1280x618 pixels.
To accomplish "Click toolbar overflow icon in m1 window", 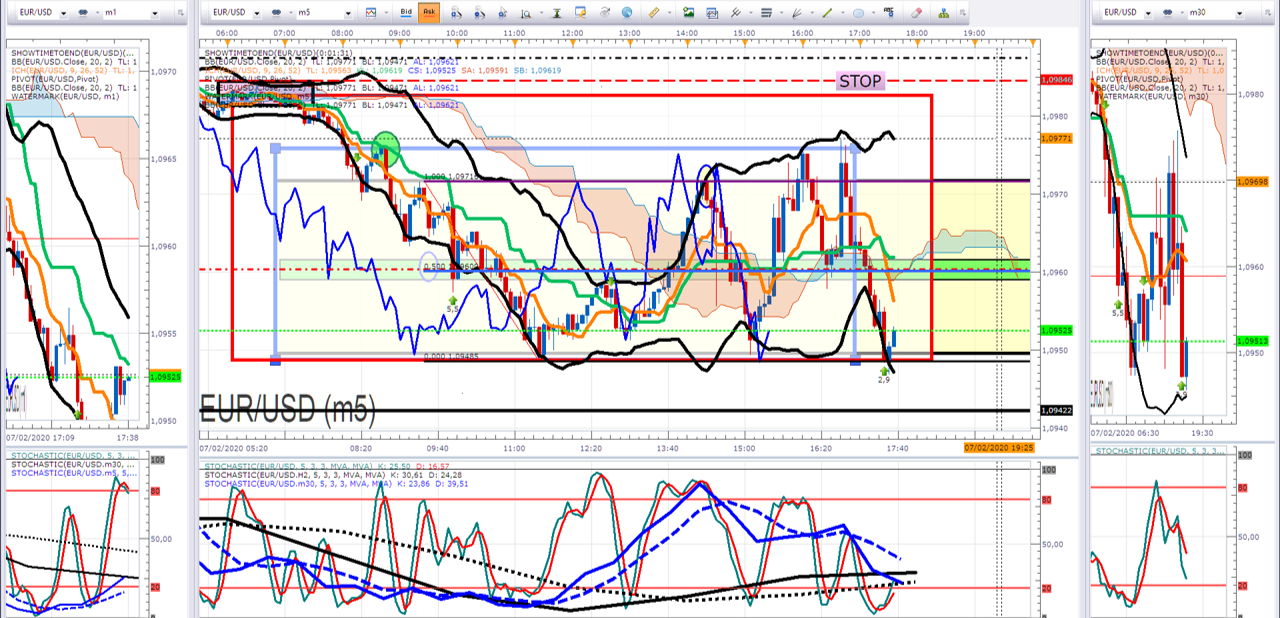I will point(180,13).
